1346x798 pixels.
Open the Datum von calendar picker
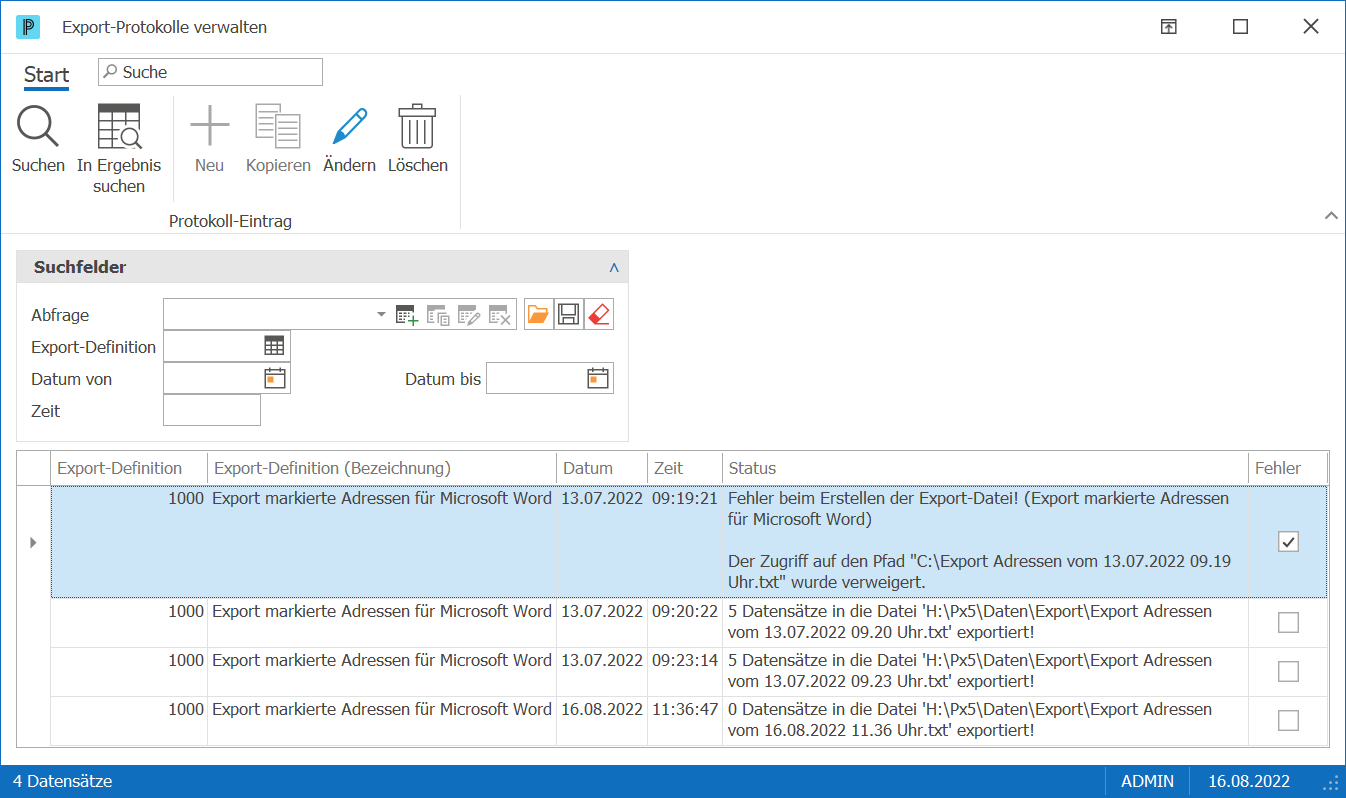274,378
